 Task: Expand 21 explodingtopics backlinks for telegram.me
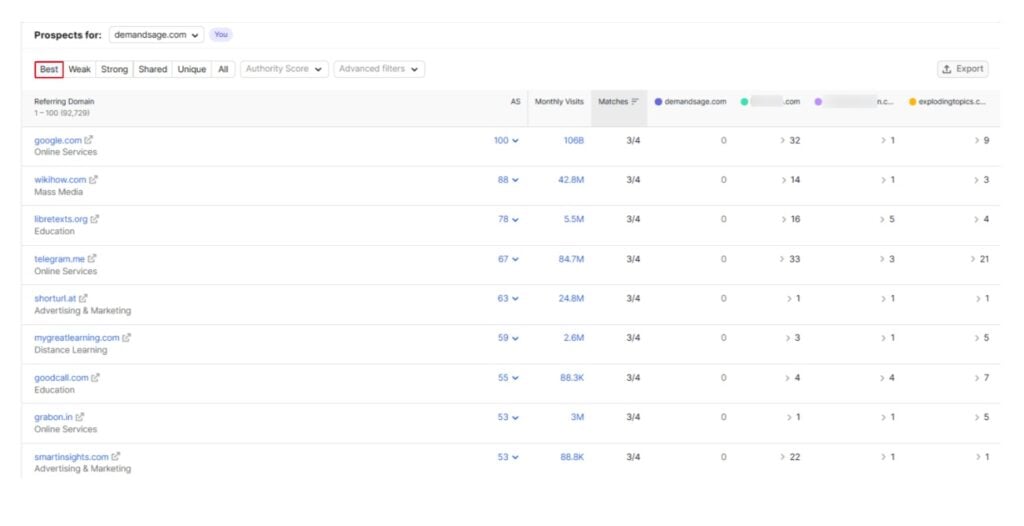coord(980,259)
